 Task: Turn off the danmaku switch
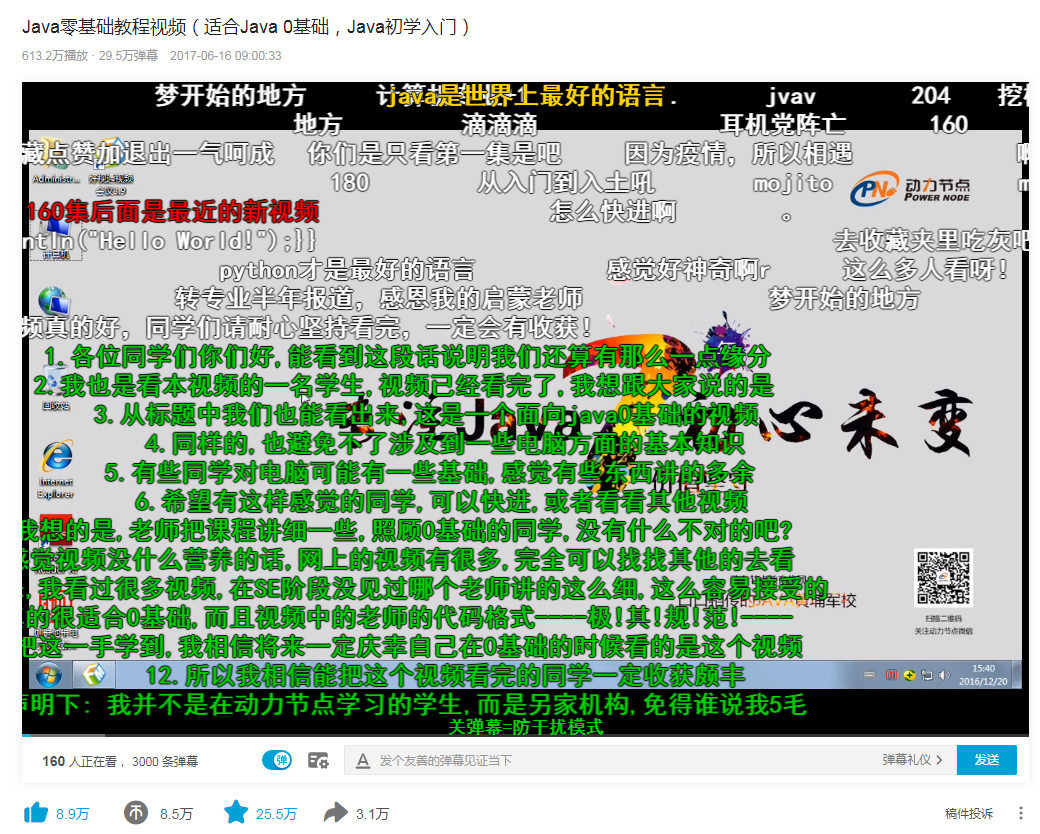pyautogui.click(x=277, y=761)
